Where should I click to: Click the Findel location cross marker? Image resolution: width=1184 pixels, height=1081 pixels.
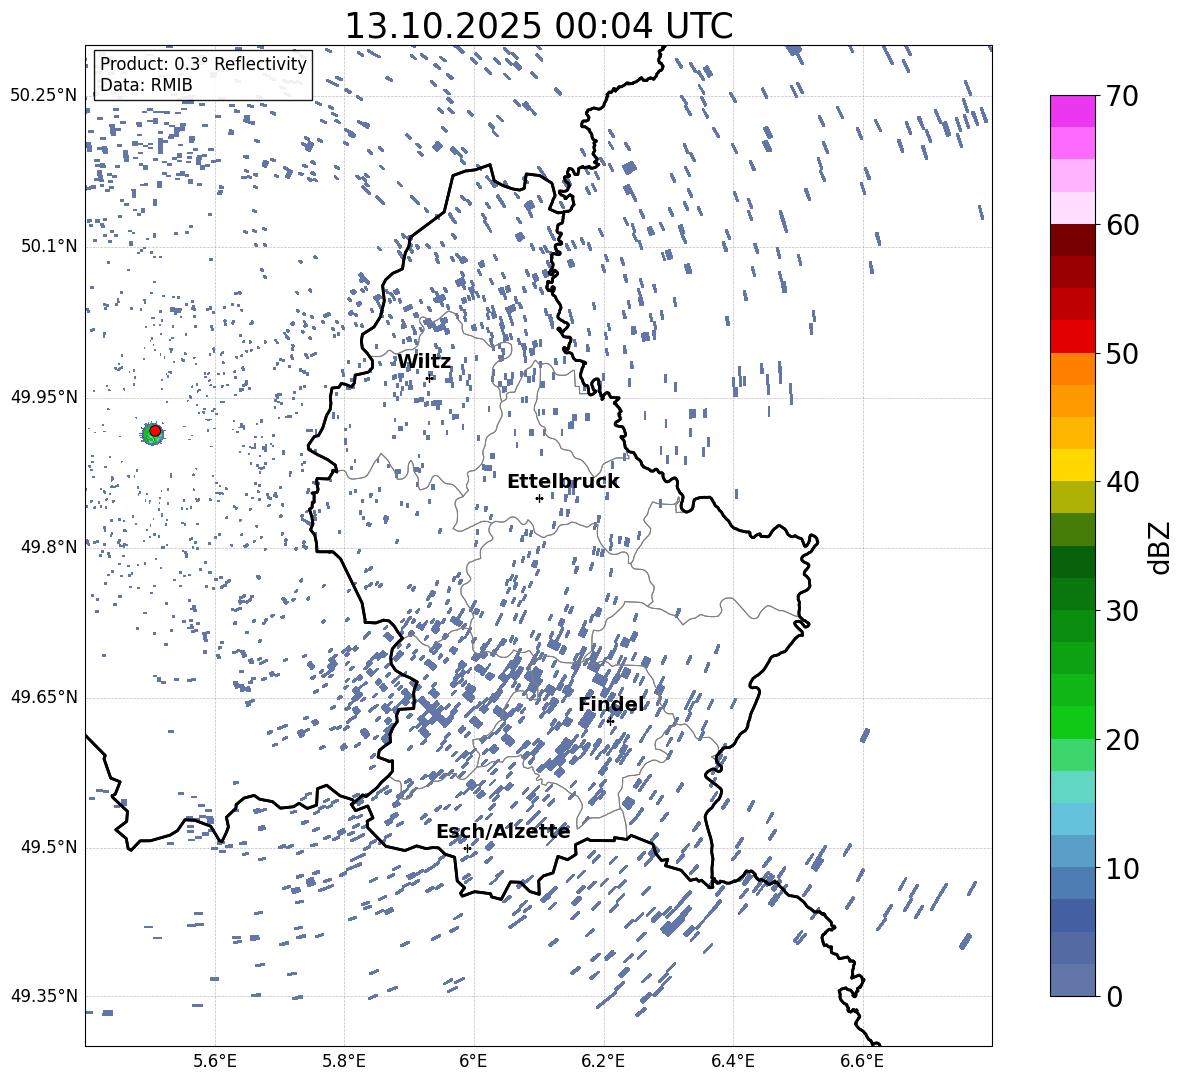coord(610,721)
